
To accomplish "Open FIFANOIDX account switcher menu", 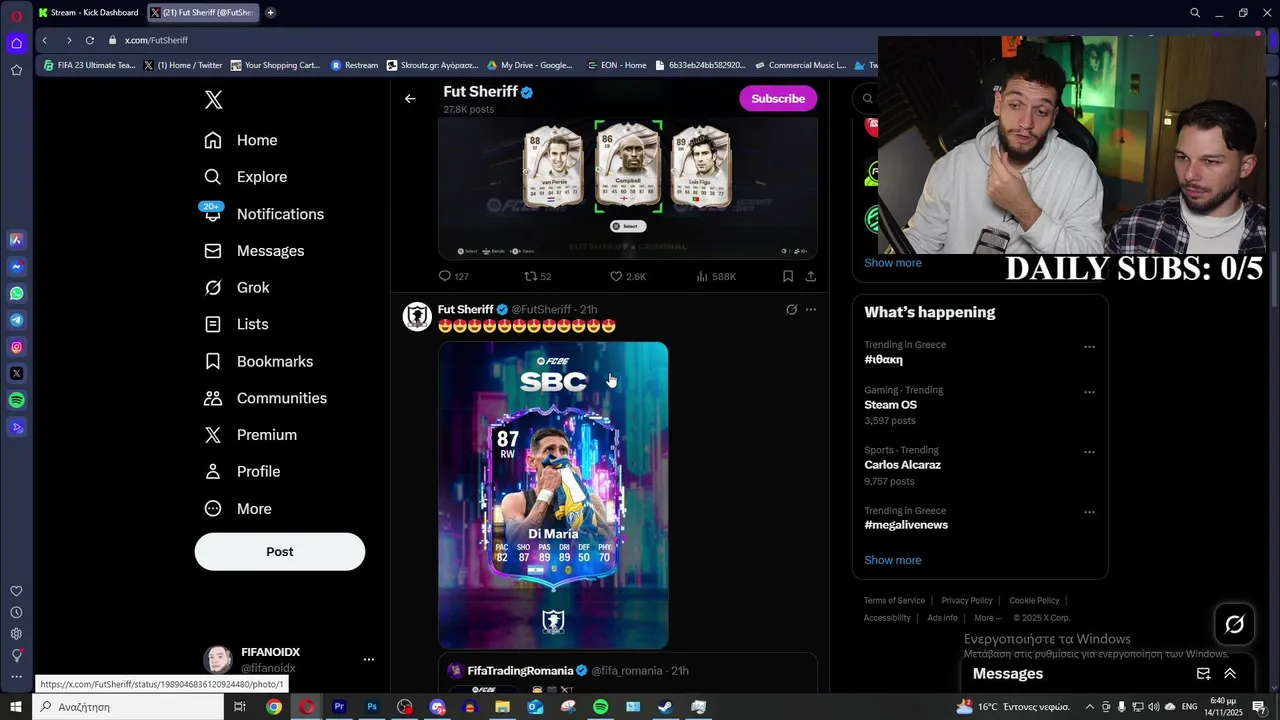I will tap(369, 660).
